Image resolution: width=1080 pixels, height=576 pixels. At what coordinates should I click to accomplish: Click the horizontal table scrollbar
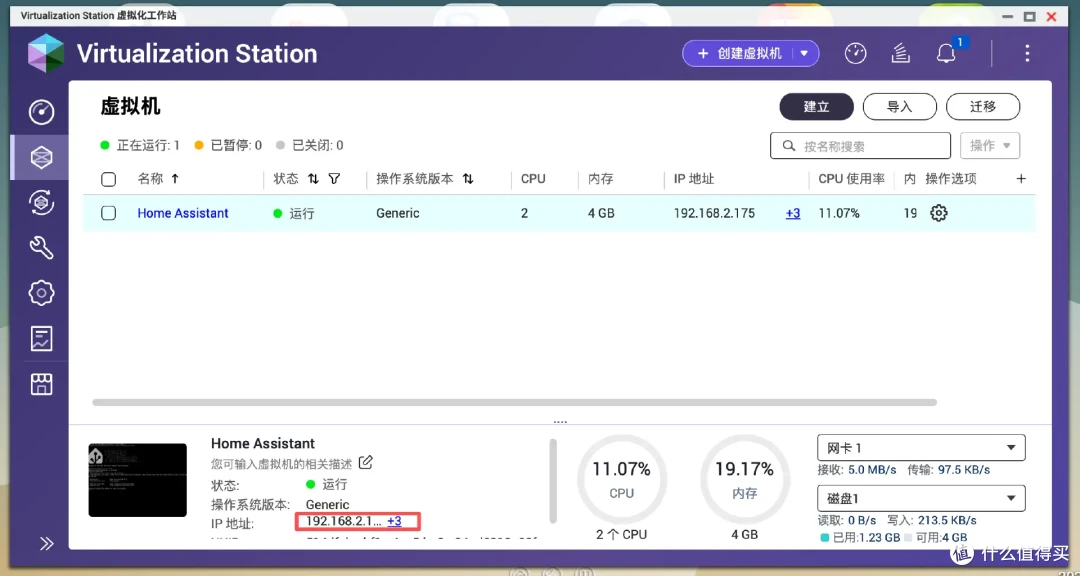click(x=515, y=402)
